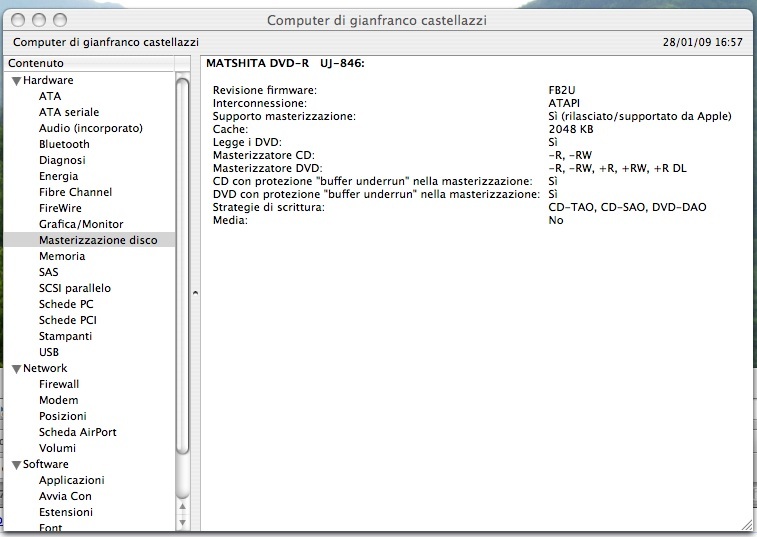The height and width of the screenshot is (537, 757).
Task: Click the split pane divider handle
Action: click(x=195, y=293)
